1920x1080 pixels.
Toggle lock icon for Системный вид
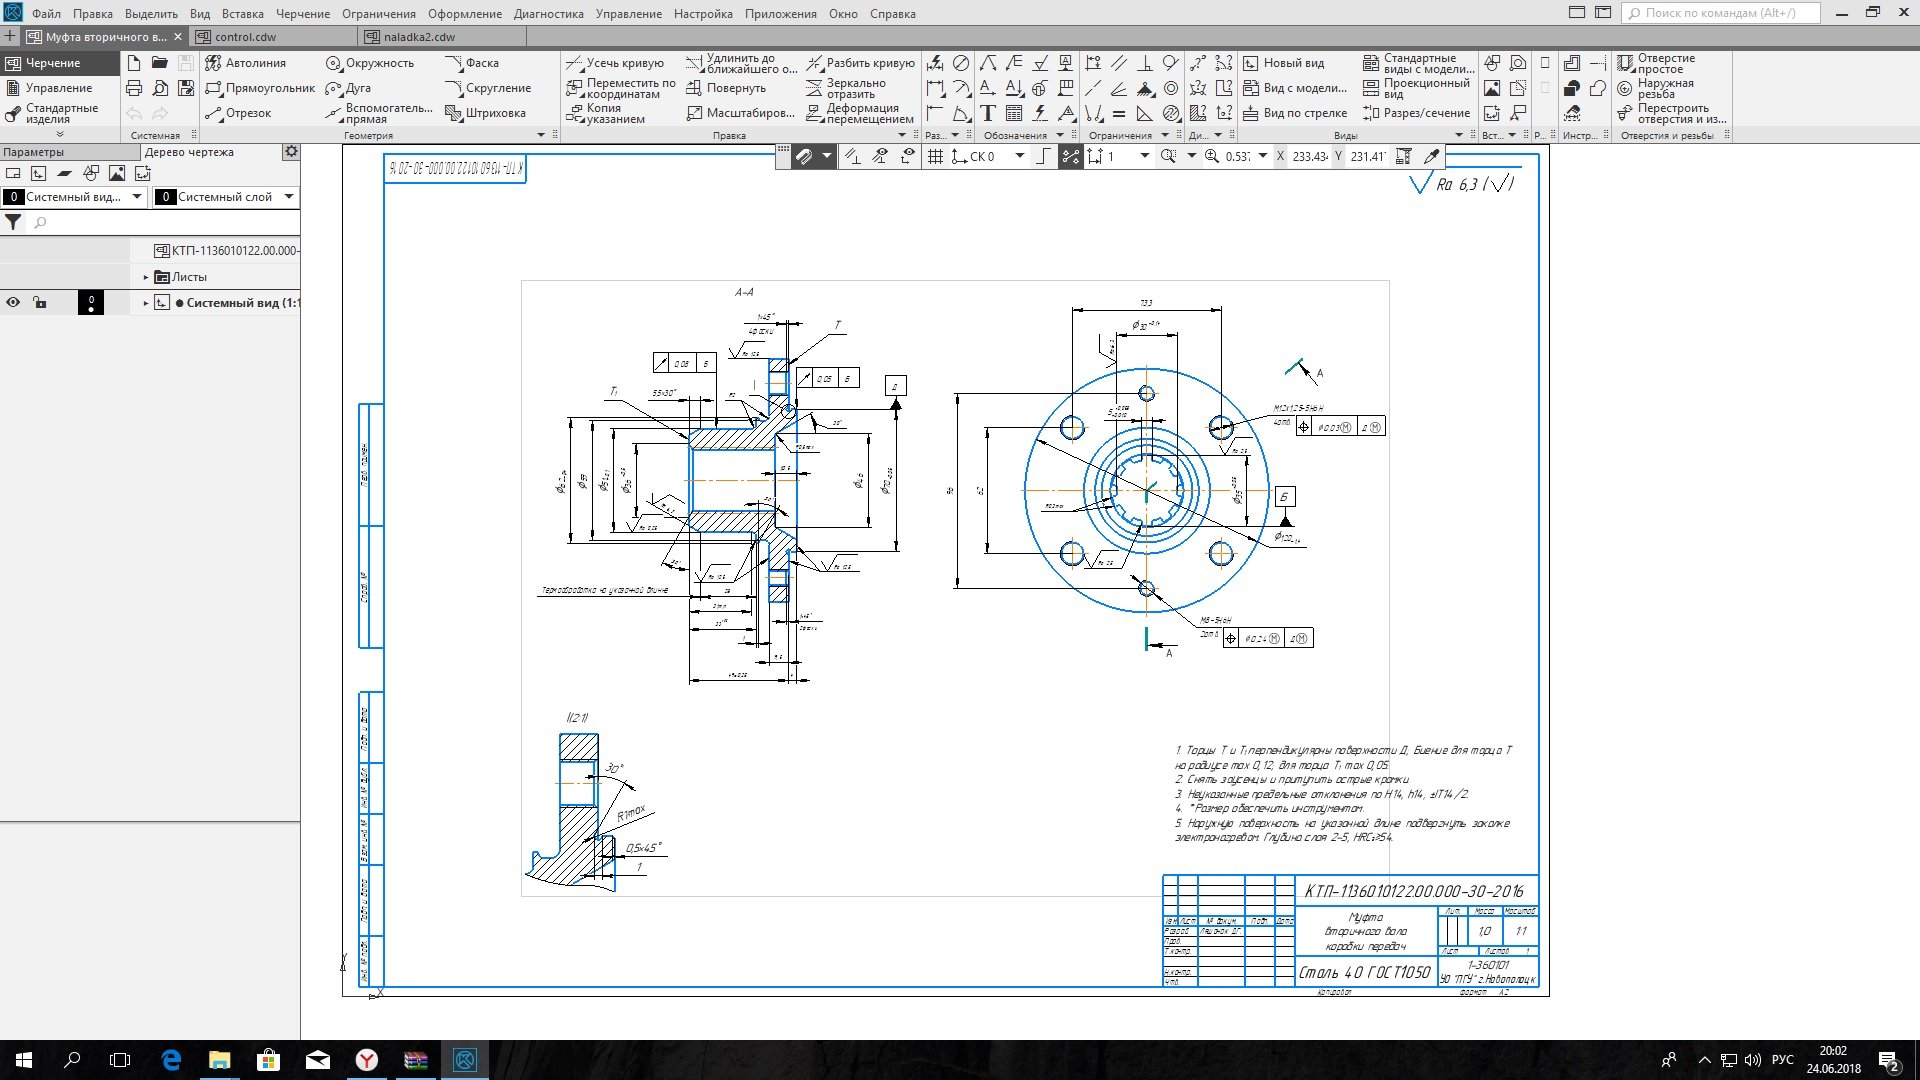pos(40,302)
